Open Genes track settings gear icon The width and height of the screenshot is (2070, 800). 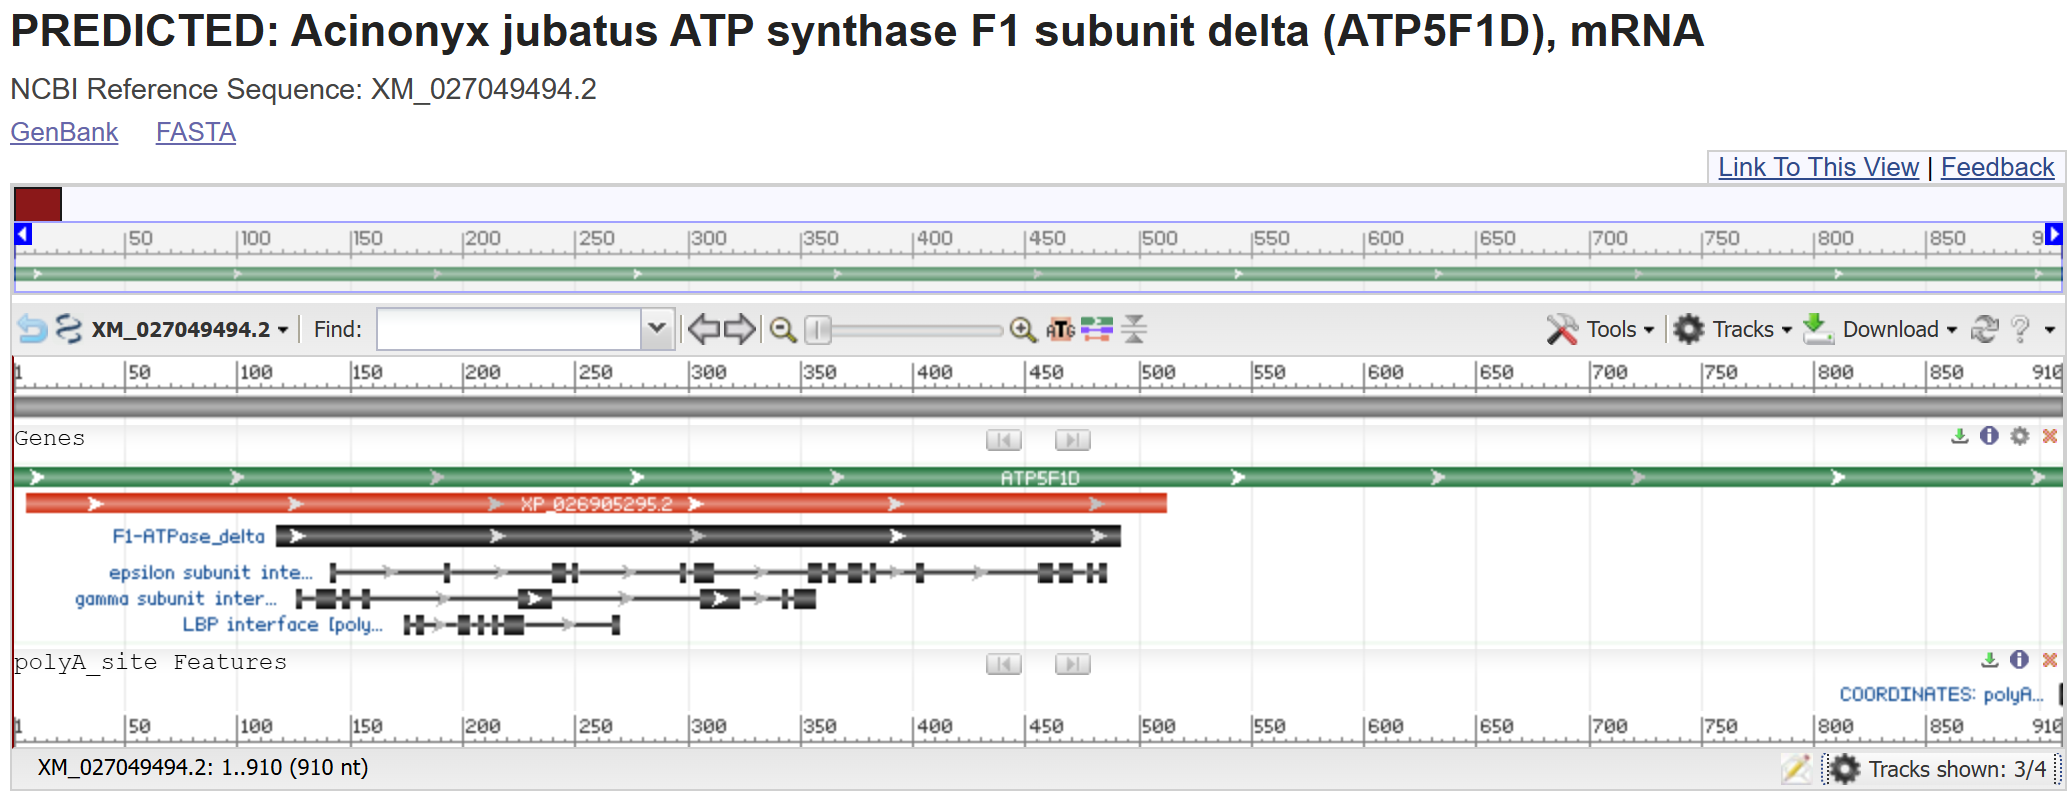pos(2020,436)
